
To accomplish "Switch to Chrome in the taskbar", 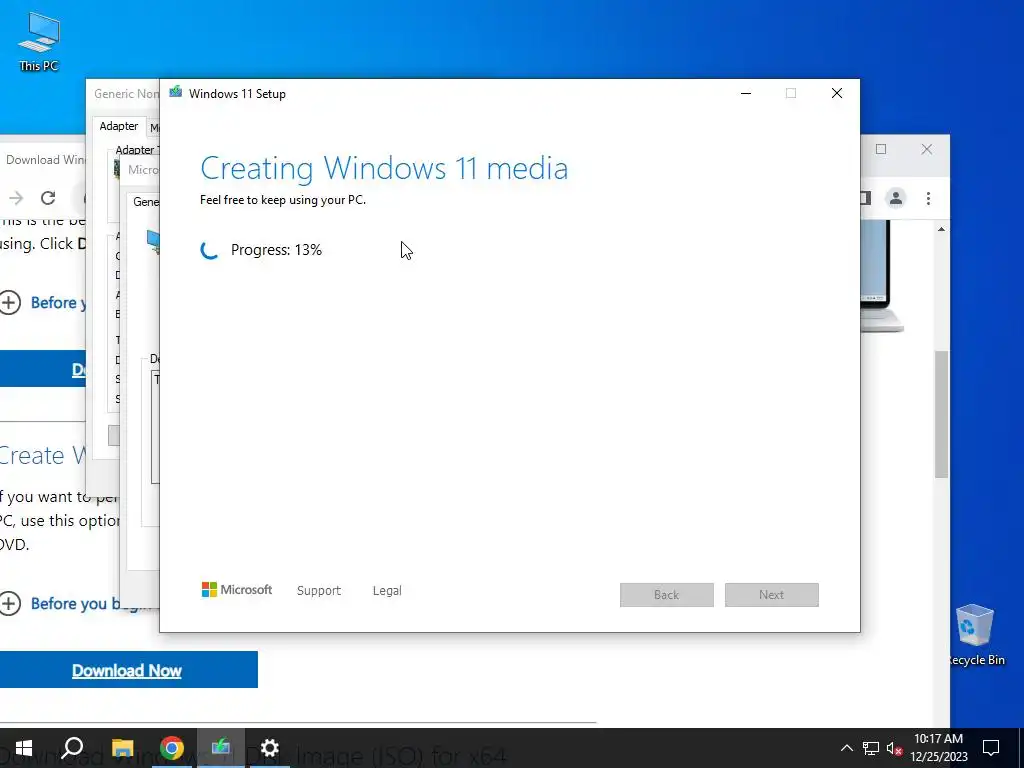I will click(x=172, y=748).
